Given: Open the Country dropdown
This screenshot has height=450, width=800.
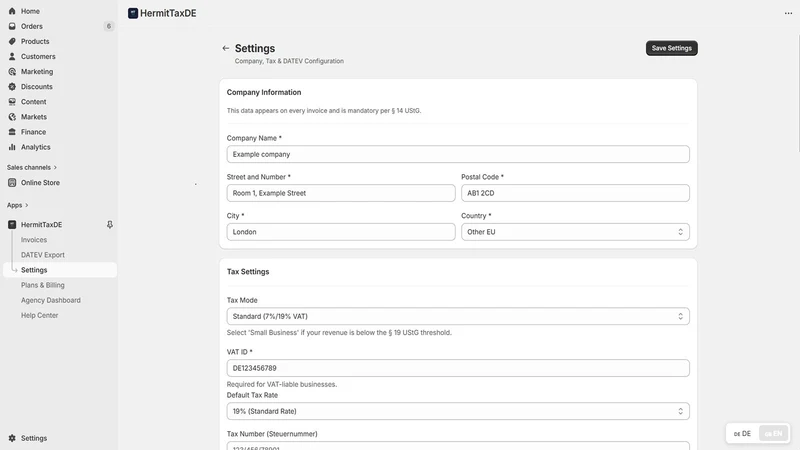Looking at the screenshot, I should (x=575, y=232).
